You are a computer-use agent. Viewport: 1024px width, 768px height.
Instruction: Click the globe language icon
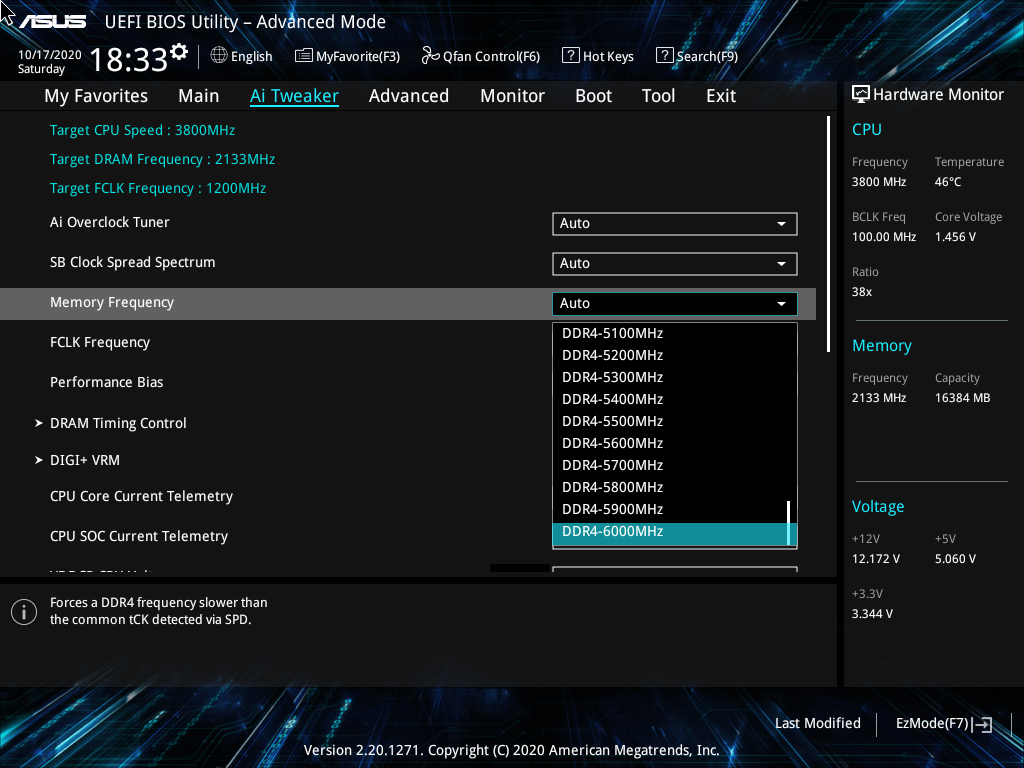(219, 56)
